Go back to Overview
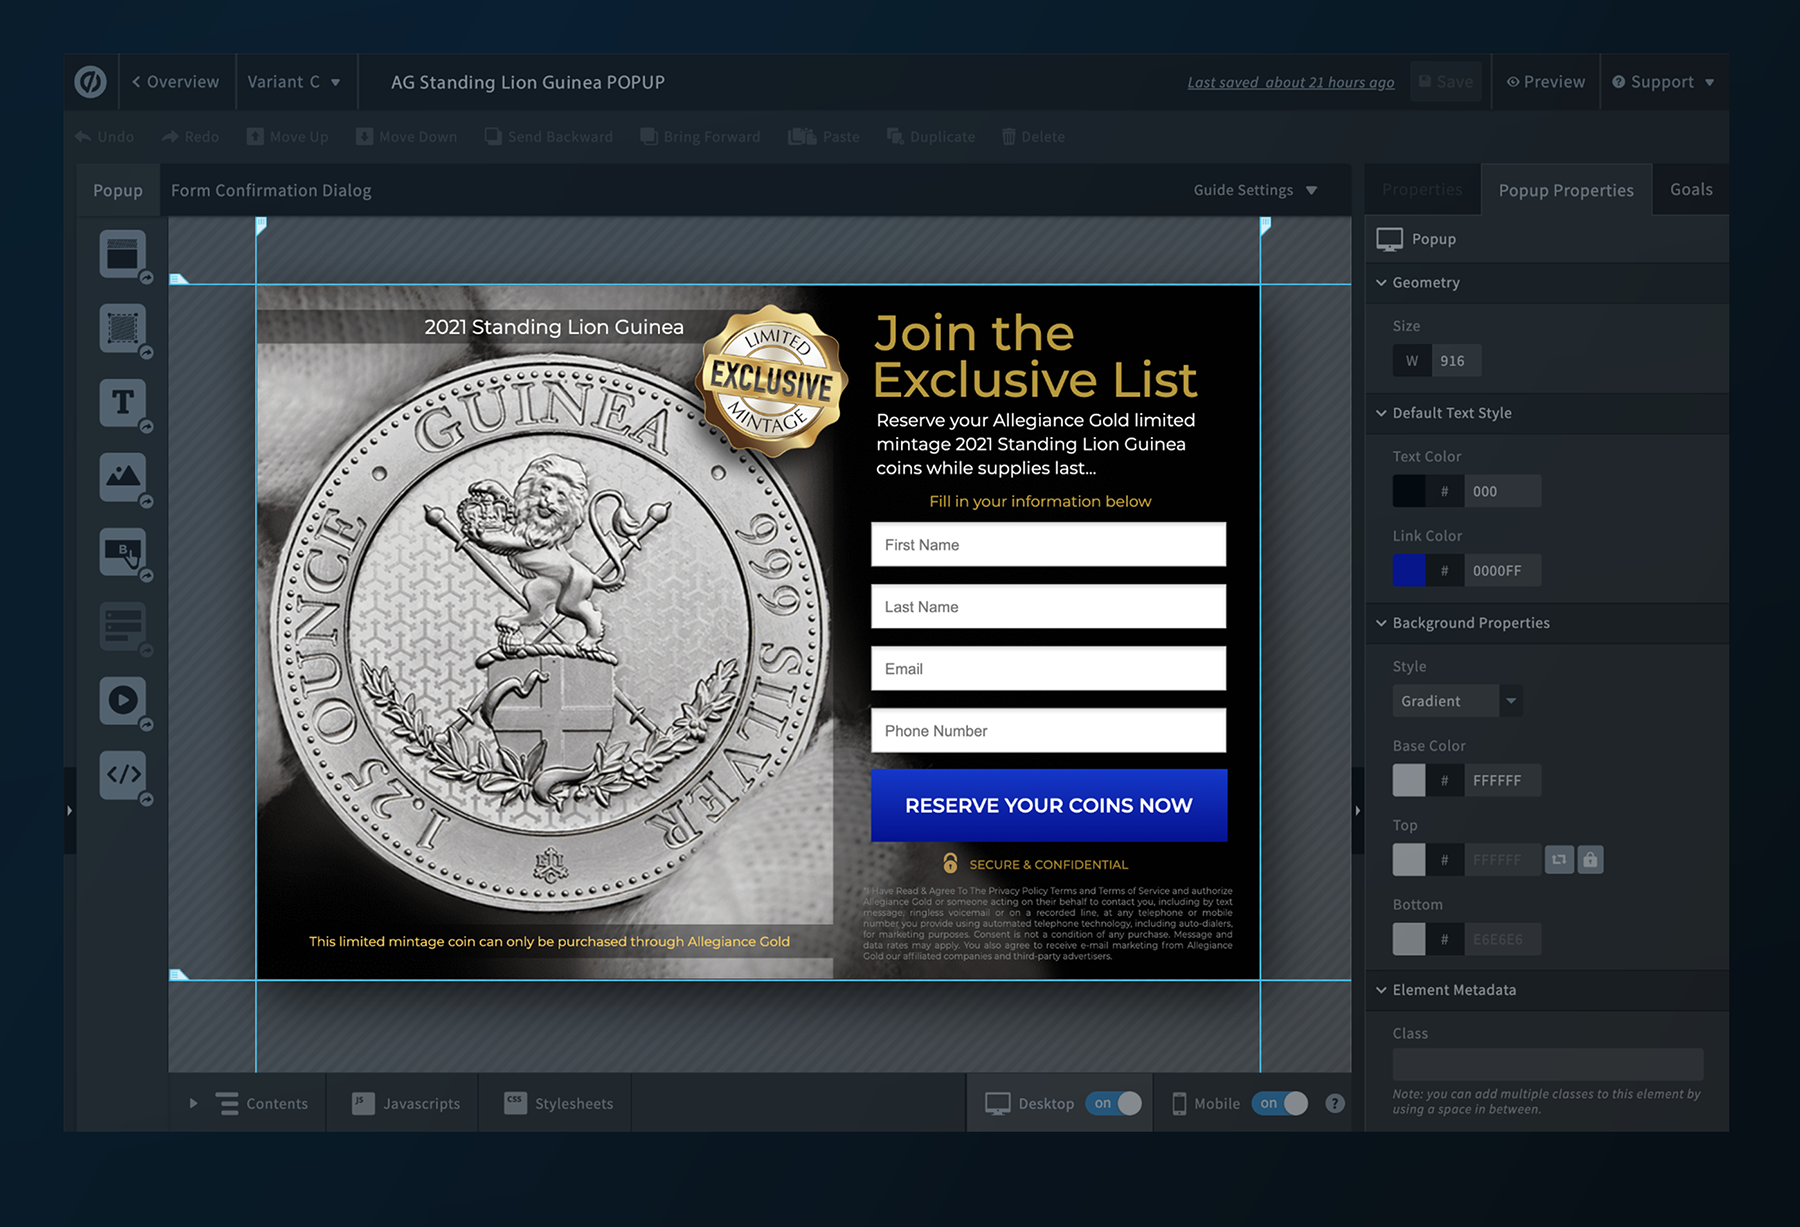This screenshot has height=1227, width=1800. click(x=176, y=82)
